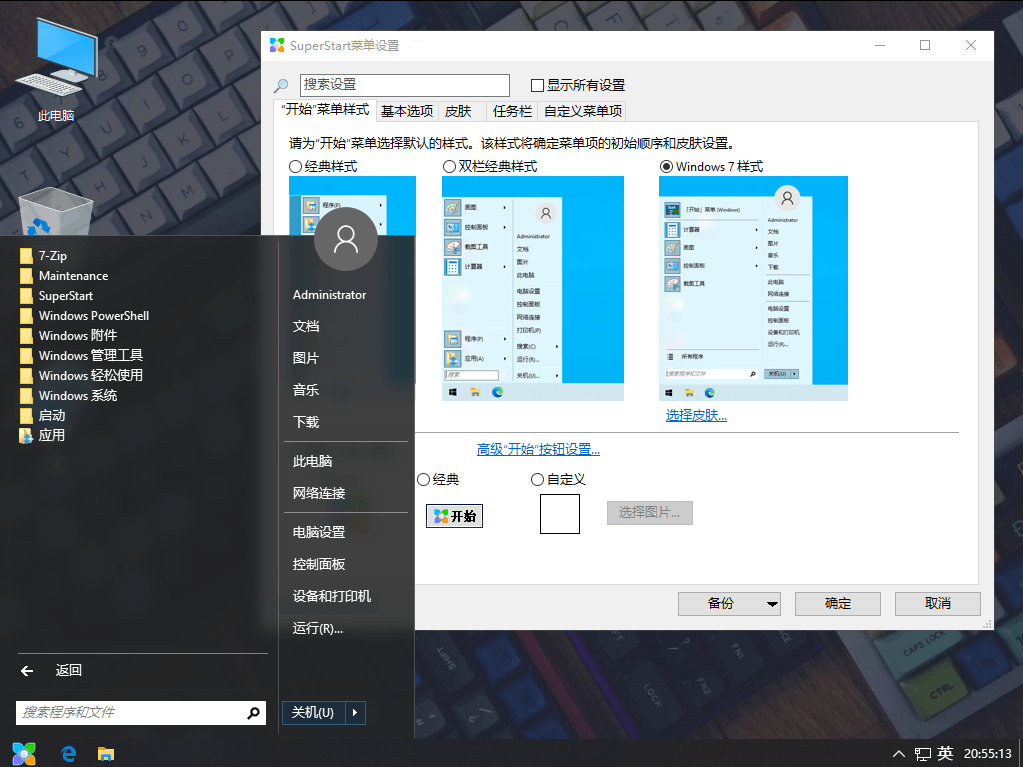Image resolution: width=1023 pixels, height=767 pixels.
Task: Open Internet Explorer from taskbar
Action: pyautogui.click(x=69, y=754)
